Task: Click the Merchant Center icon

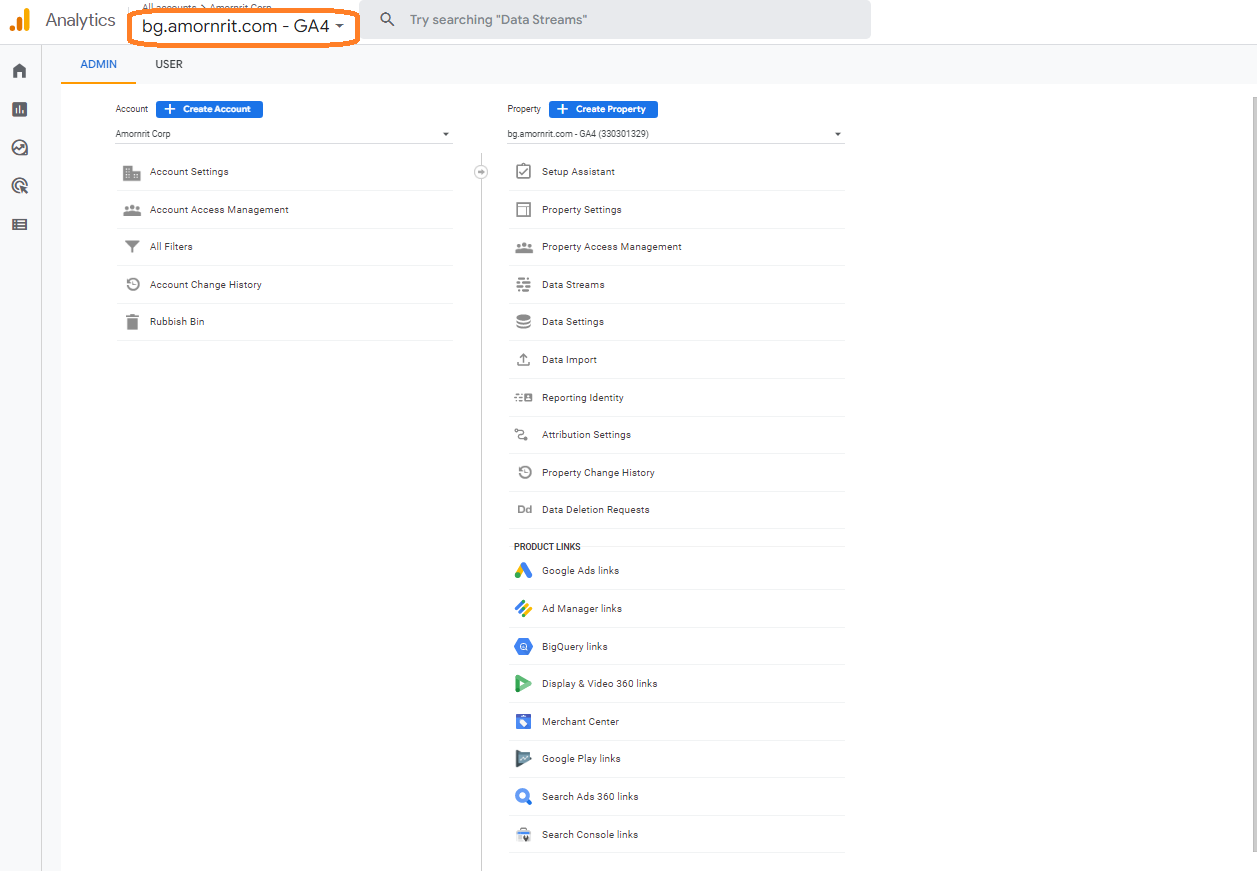Action: (x=523, y=722)
